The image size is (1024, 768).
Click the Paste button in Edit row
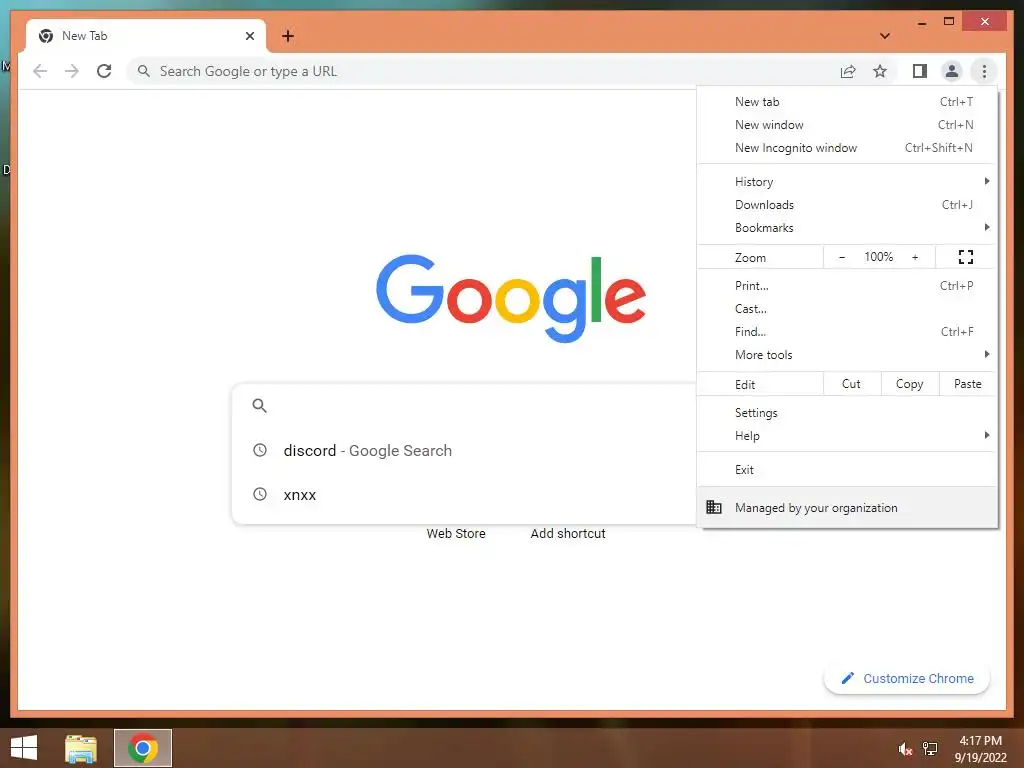[x=968, y=384]
